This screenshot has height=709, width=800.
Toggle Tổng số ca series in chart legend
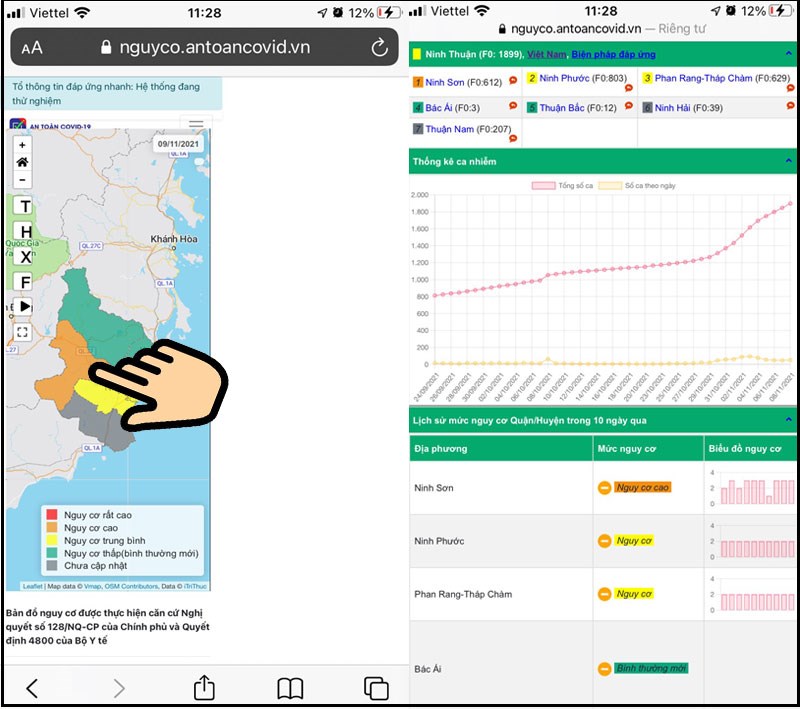(562, 186)
